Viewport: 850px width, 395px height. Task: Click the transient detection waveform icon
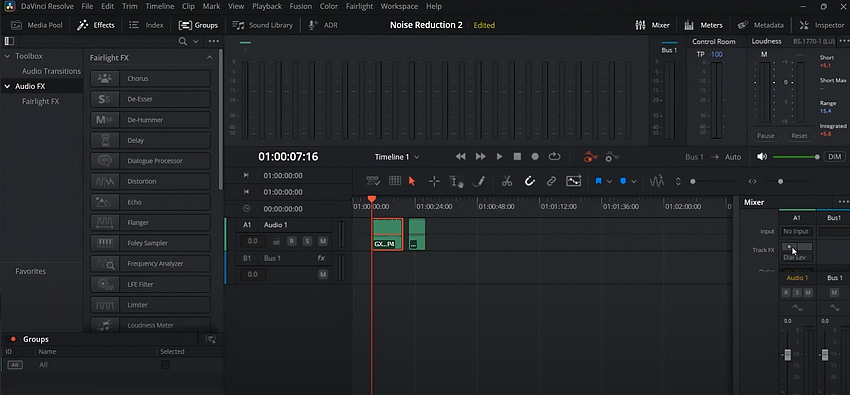pyautogui.click(x=656, y=182)
